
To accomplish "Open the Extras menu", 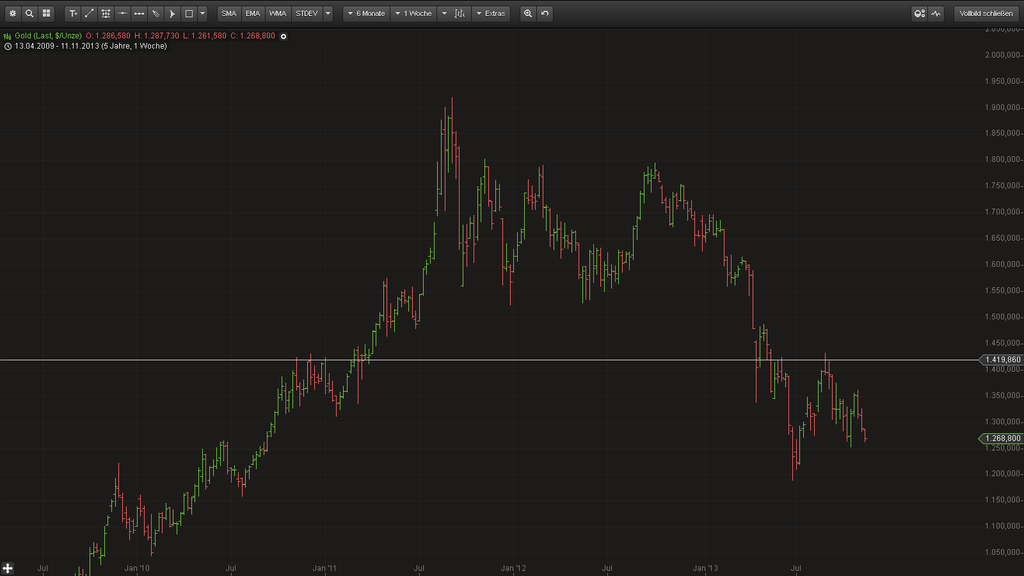I will 490,13.
